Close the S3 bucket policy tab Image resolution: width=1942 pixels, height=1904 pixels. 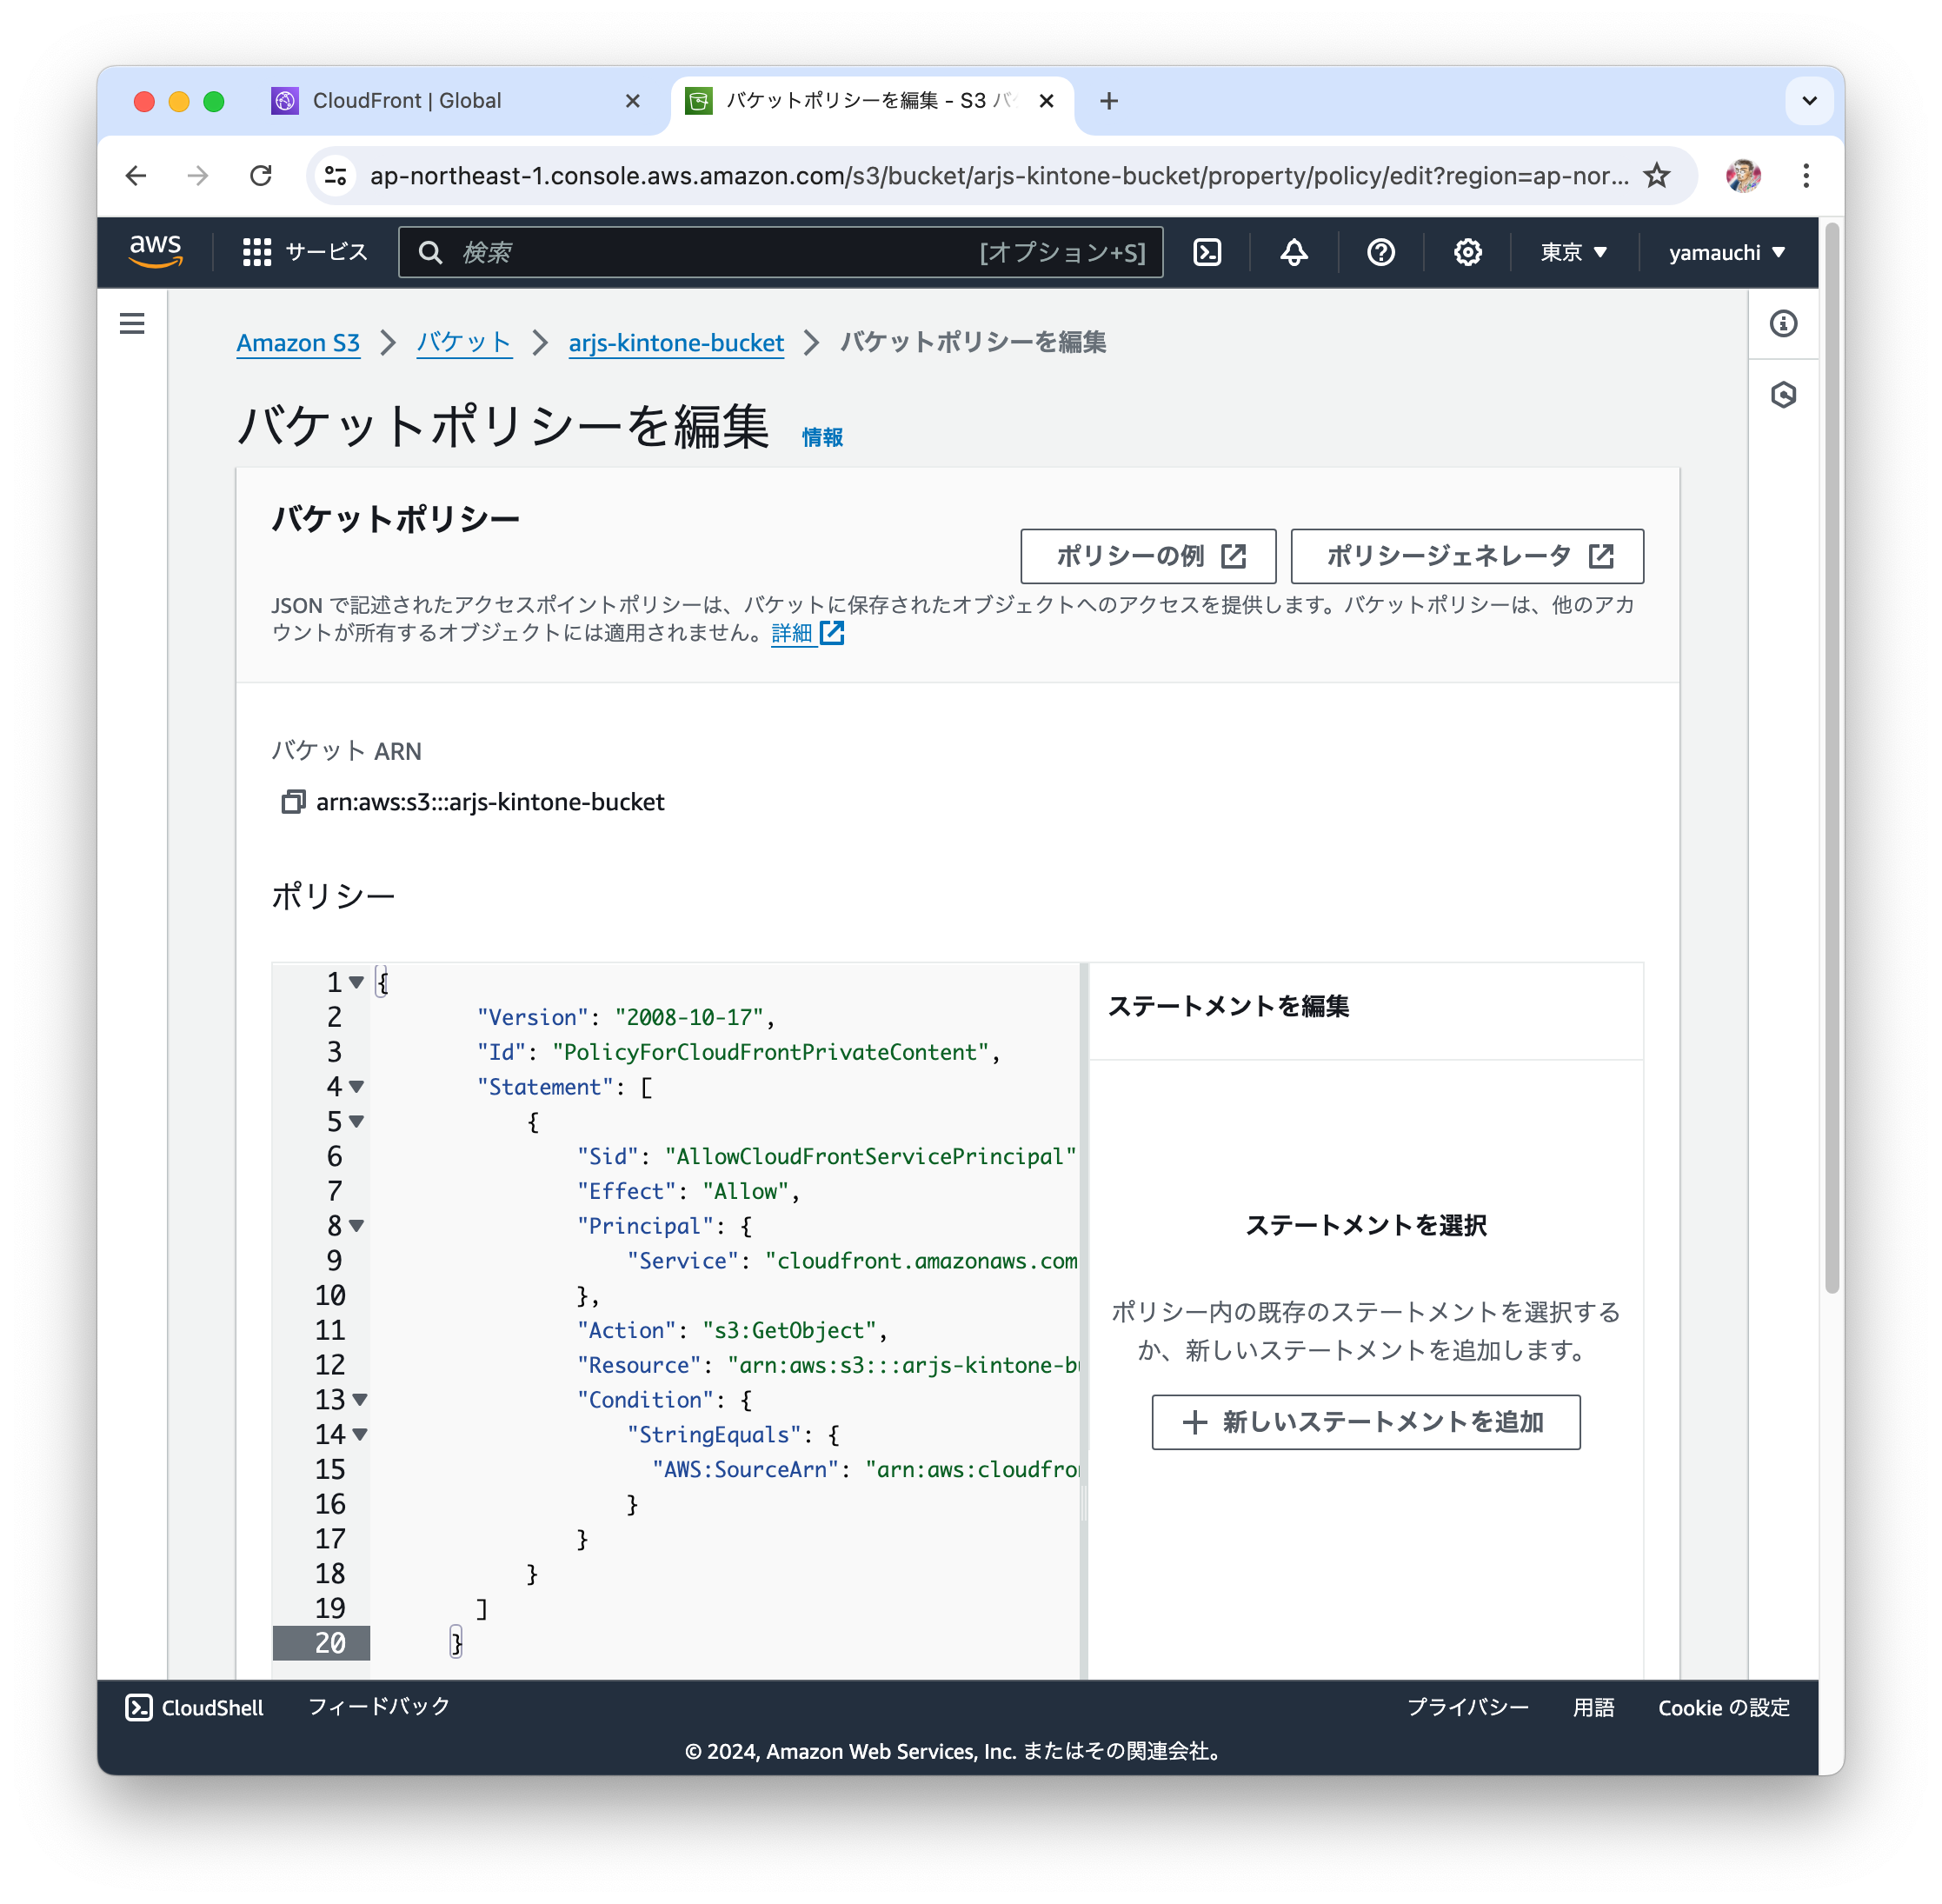(1046, 101)
